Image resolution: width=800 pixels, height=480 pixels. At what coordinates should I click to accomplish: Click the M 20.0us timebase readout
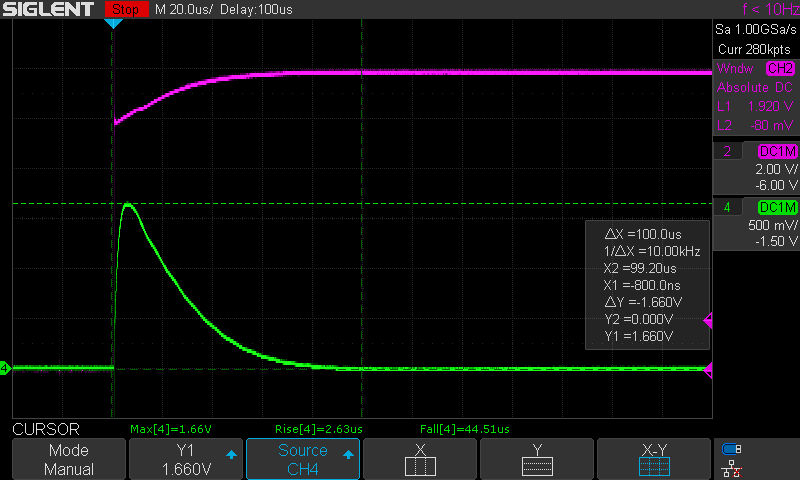(184, 10)
